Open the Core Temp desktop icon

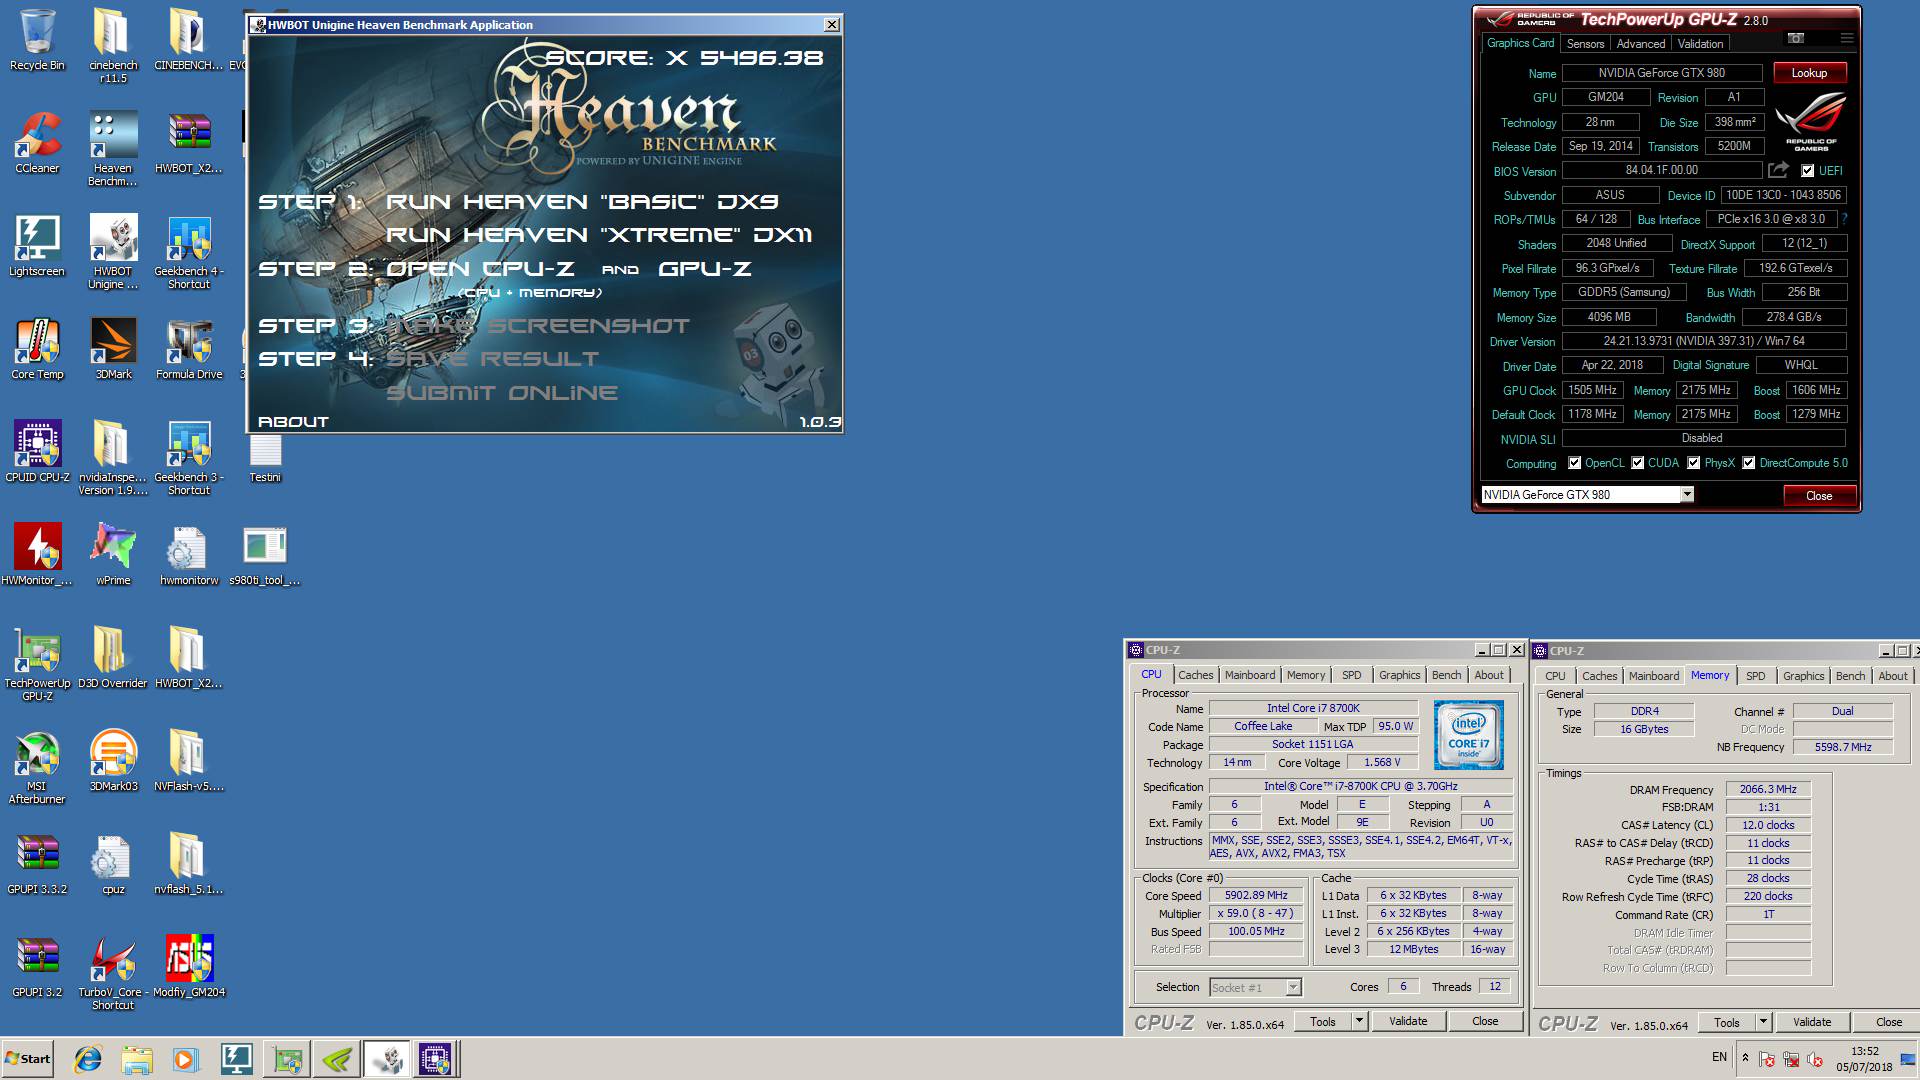coord(37,348)
